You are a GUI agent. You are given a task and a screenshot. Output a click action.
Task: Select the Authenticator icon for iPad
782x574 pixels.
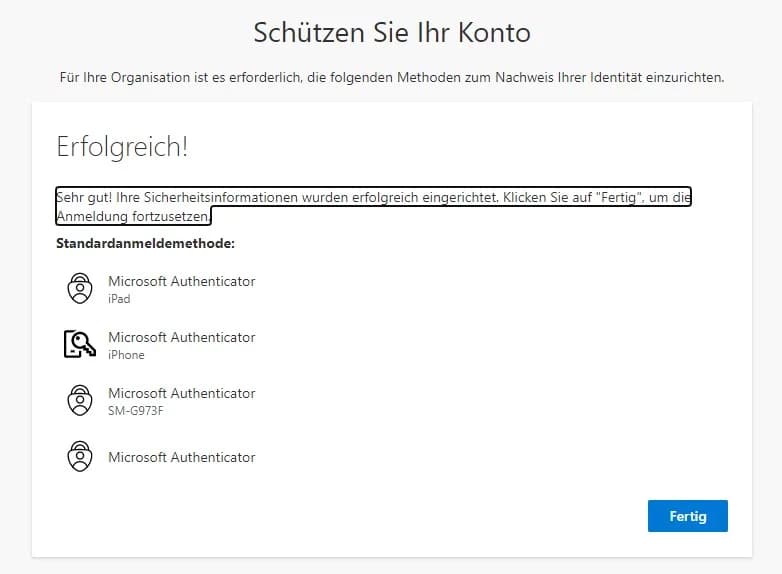point(80,288)
